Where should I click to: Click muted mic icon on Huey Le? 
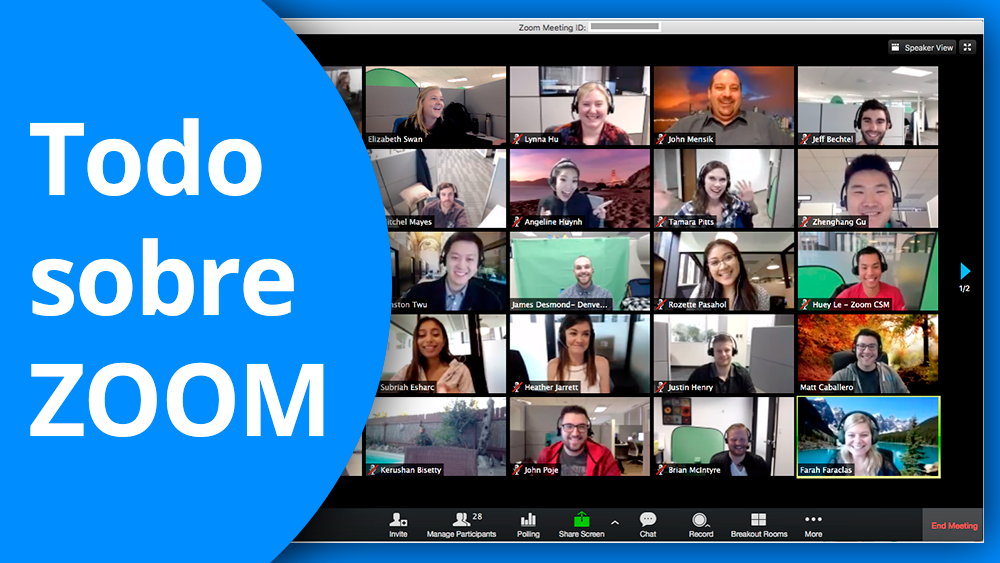coord(805,305)
